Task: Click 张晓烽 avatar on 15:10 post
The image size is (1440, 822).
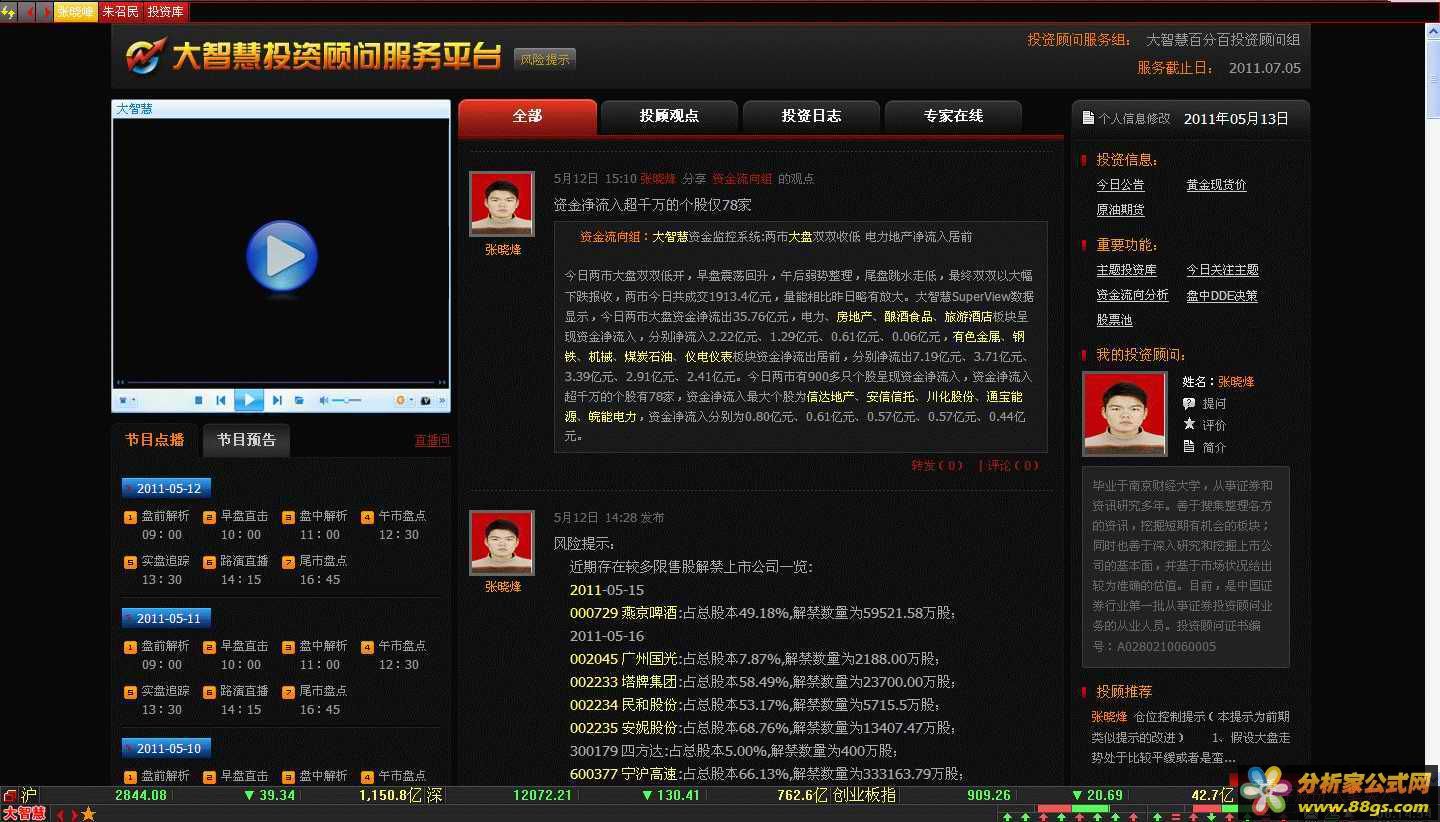Action: pyautogui.click(x=502, y=204)
